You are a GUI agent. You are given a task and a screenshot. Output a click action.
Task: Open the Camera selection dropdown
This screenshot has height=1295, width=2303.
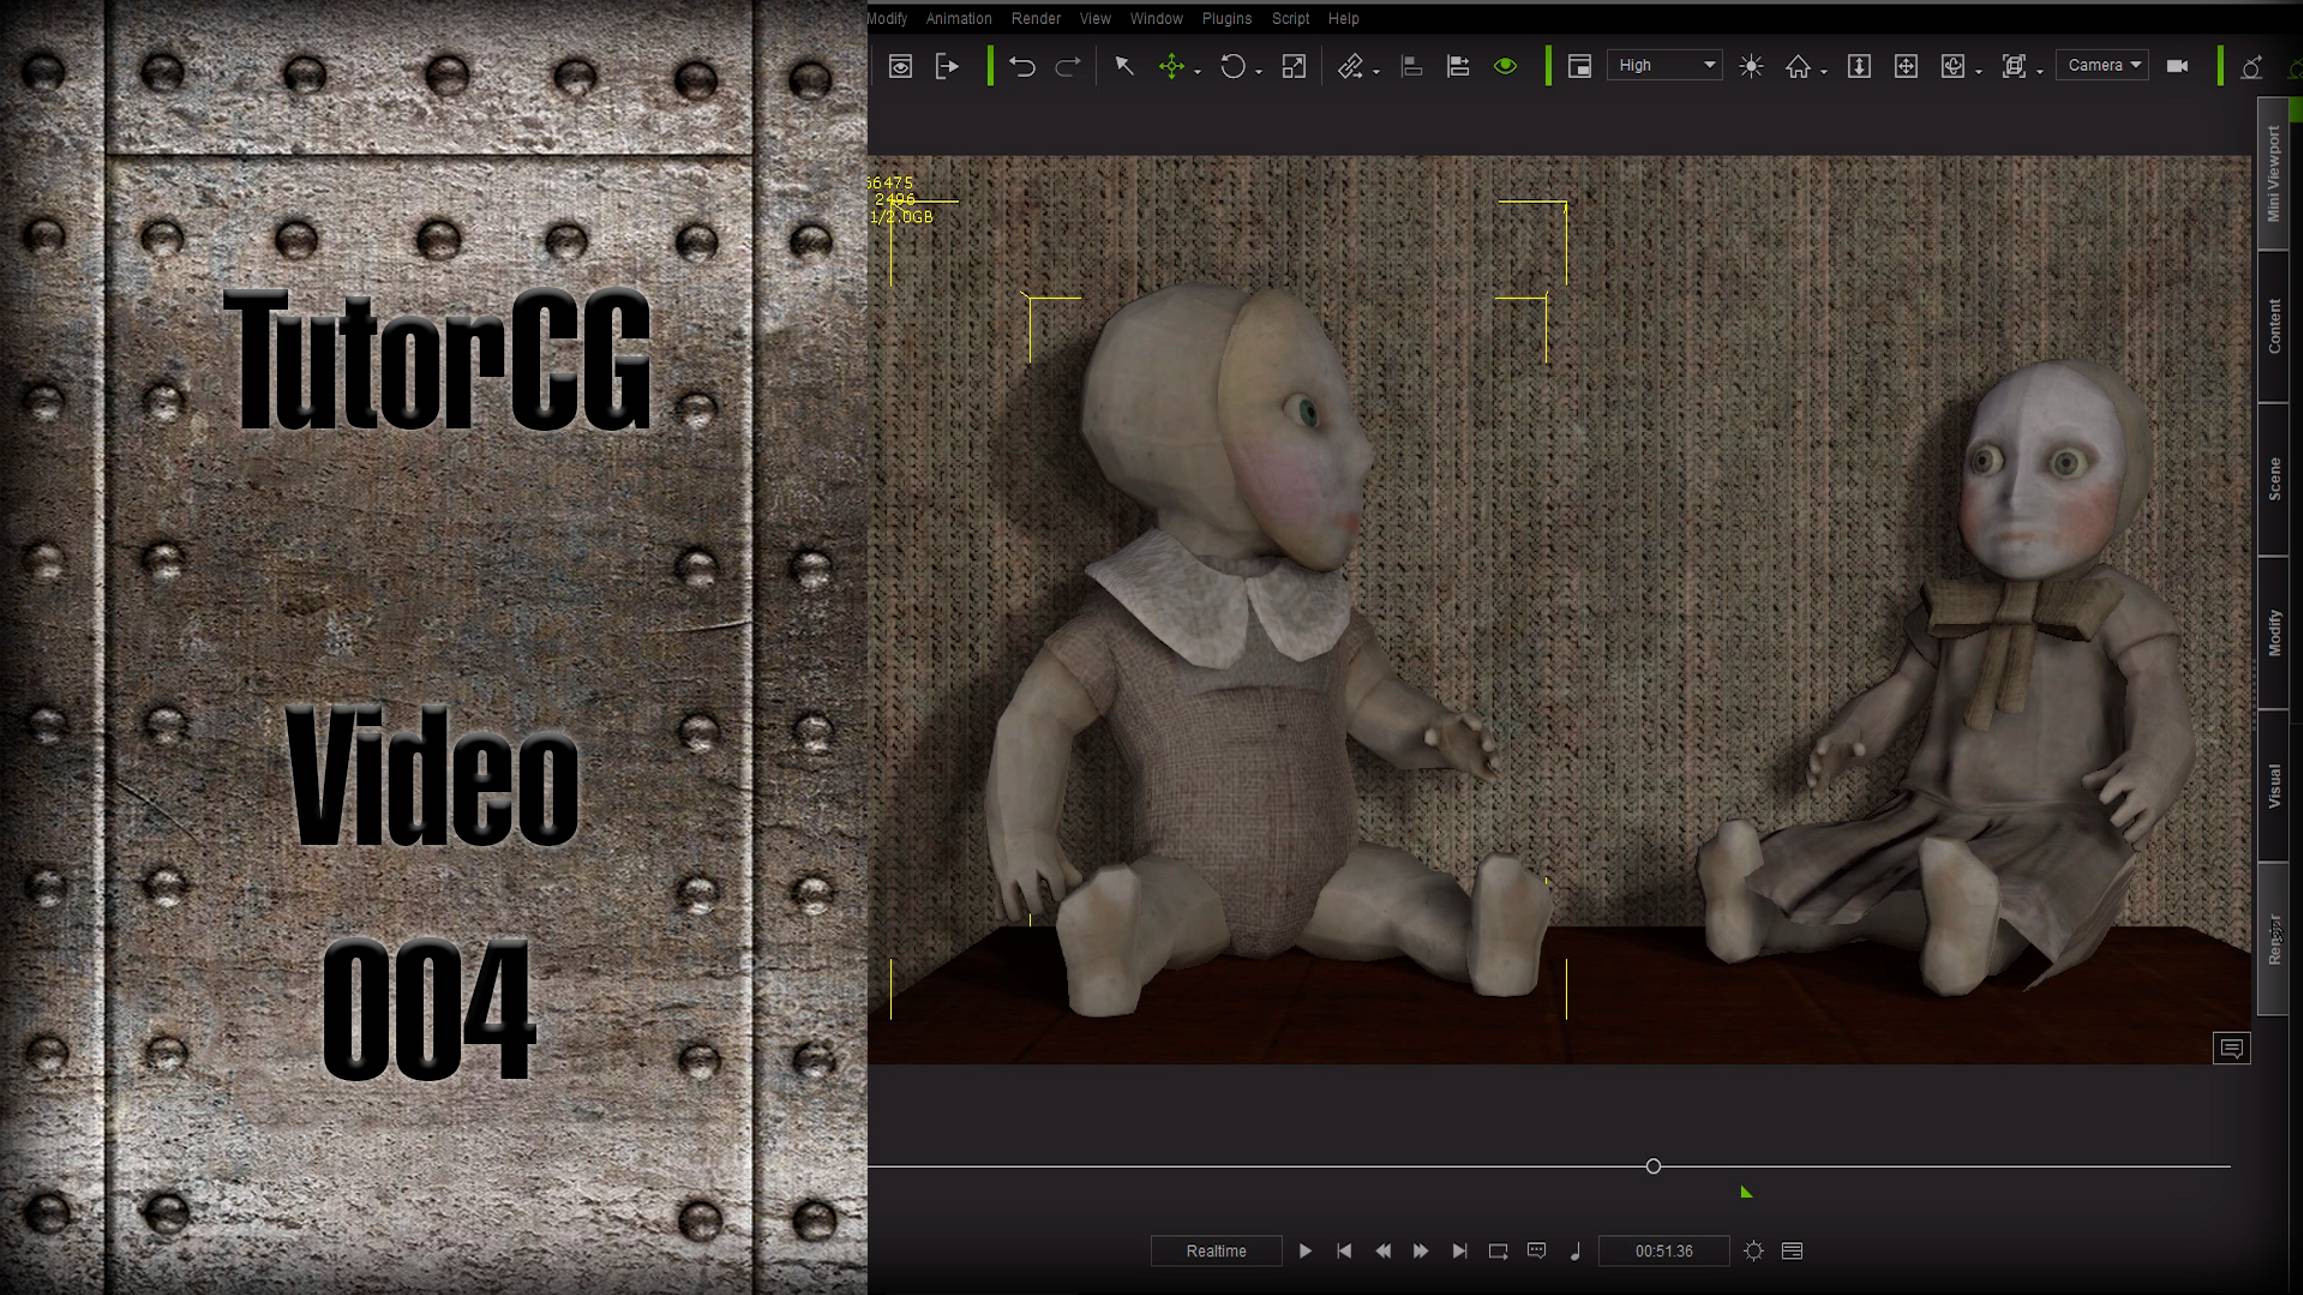point(2103,65)
